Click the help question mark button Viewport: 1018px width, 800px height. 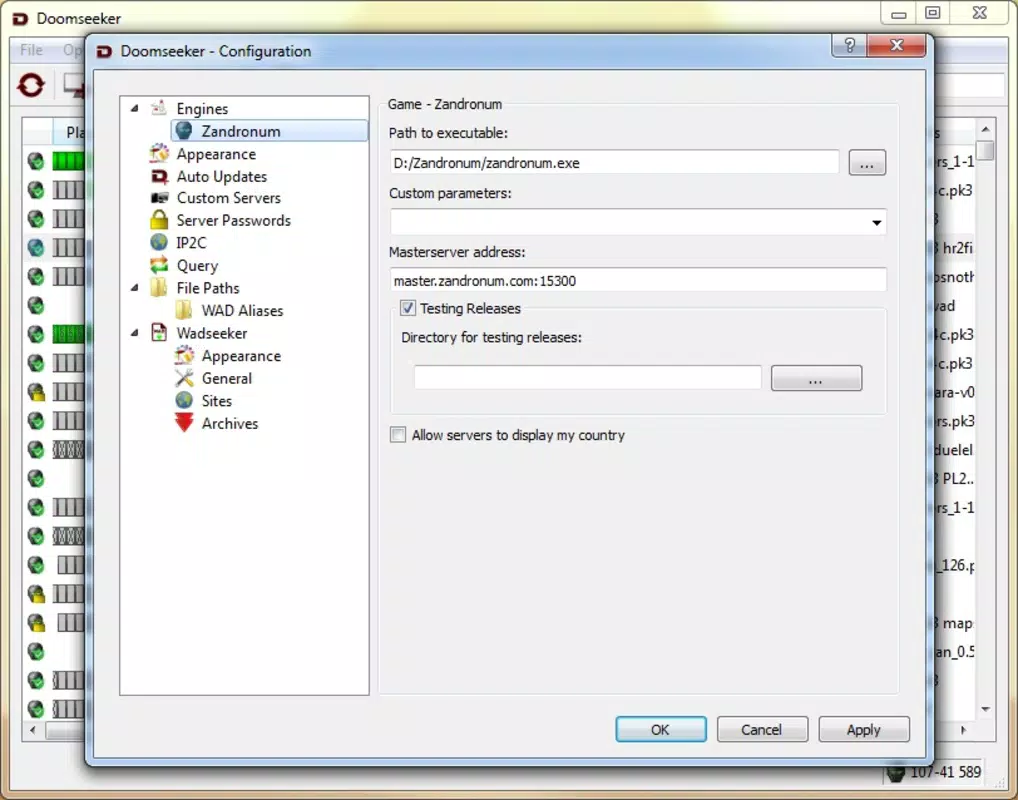tap(849, 45)
